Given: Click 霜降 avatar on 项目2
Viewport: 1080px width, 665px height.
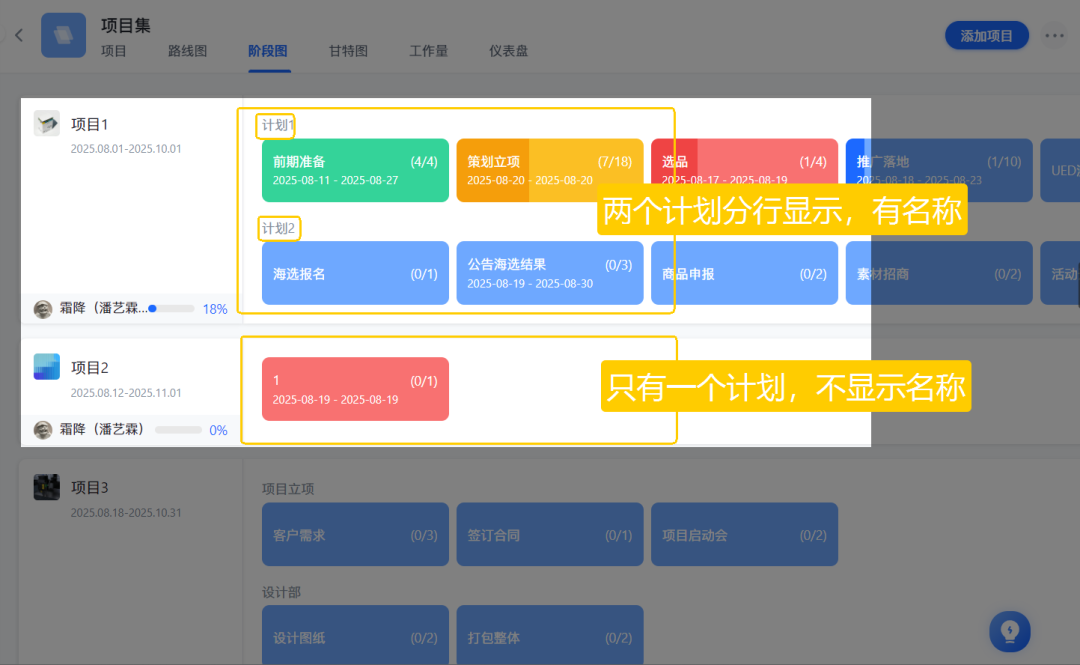Looking at the screenshot, I should (x=42, y=430).
